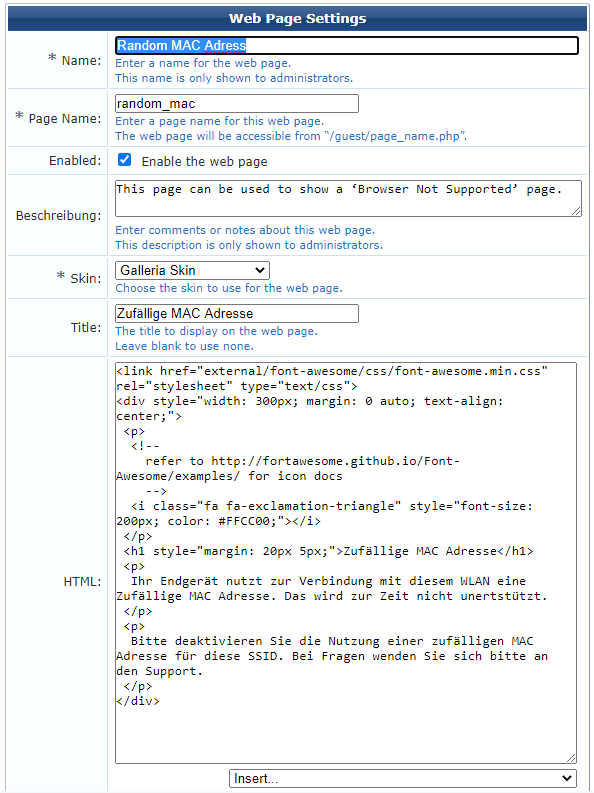Click the HTML textarea's corner resize grip
The height and width of the screenshot is (793, 594).
point(571,758)
